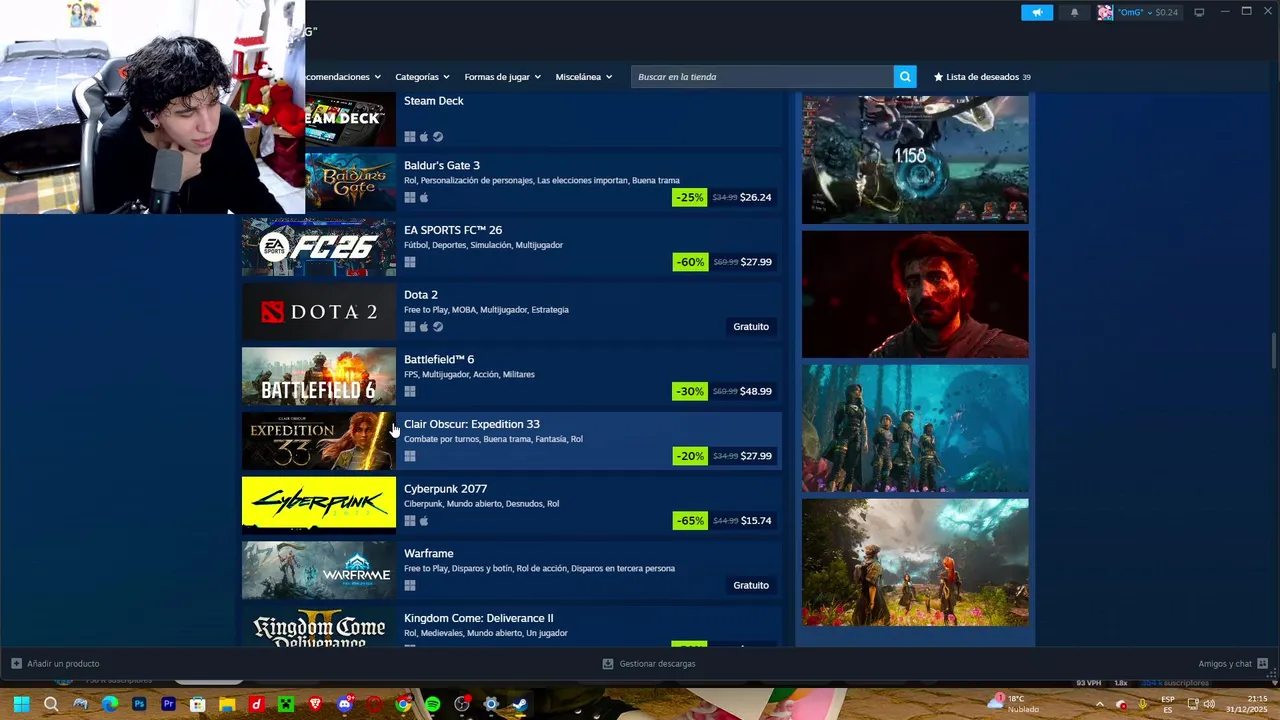Image resolution: width=1280 pixels, height=720 pixels.
Task: Click the Gestionar descargas download icon
Action: (x=608, y=663)
